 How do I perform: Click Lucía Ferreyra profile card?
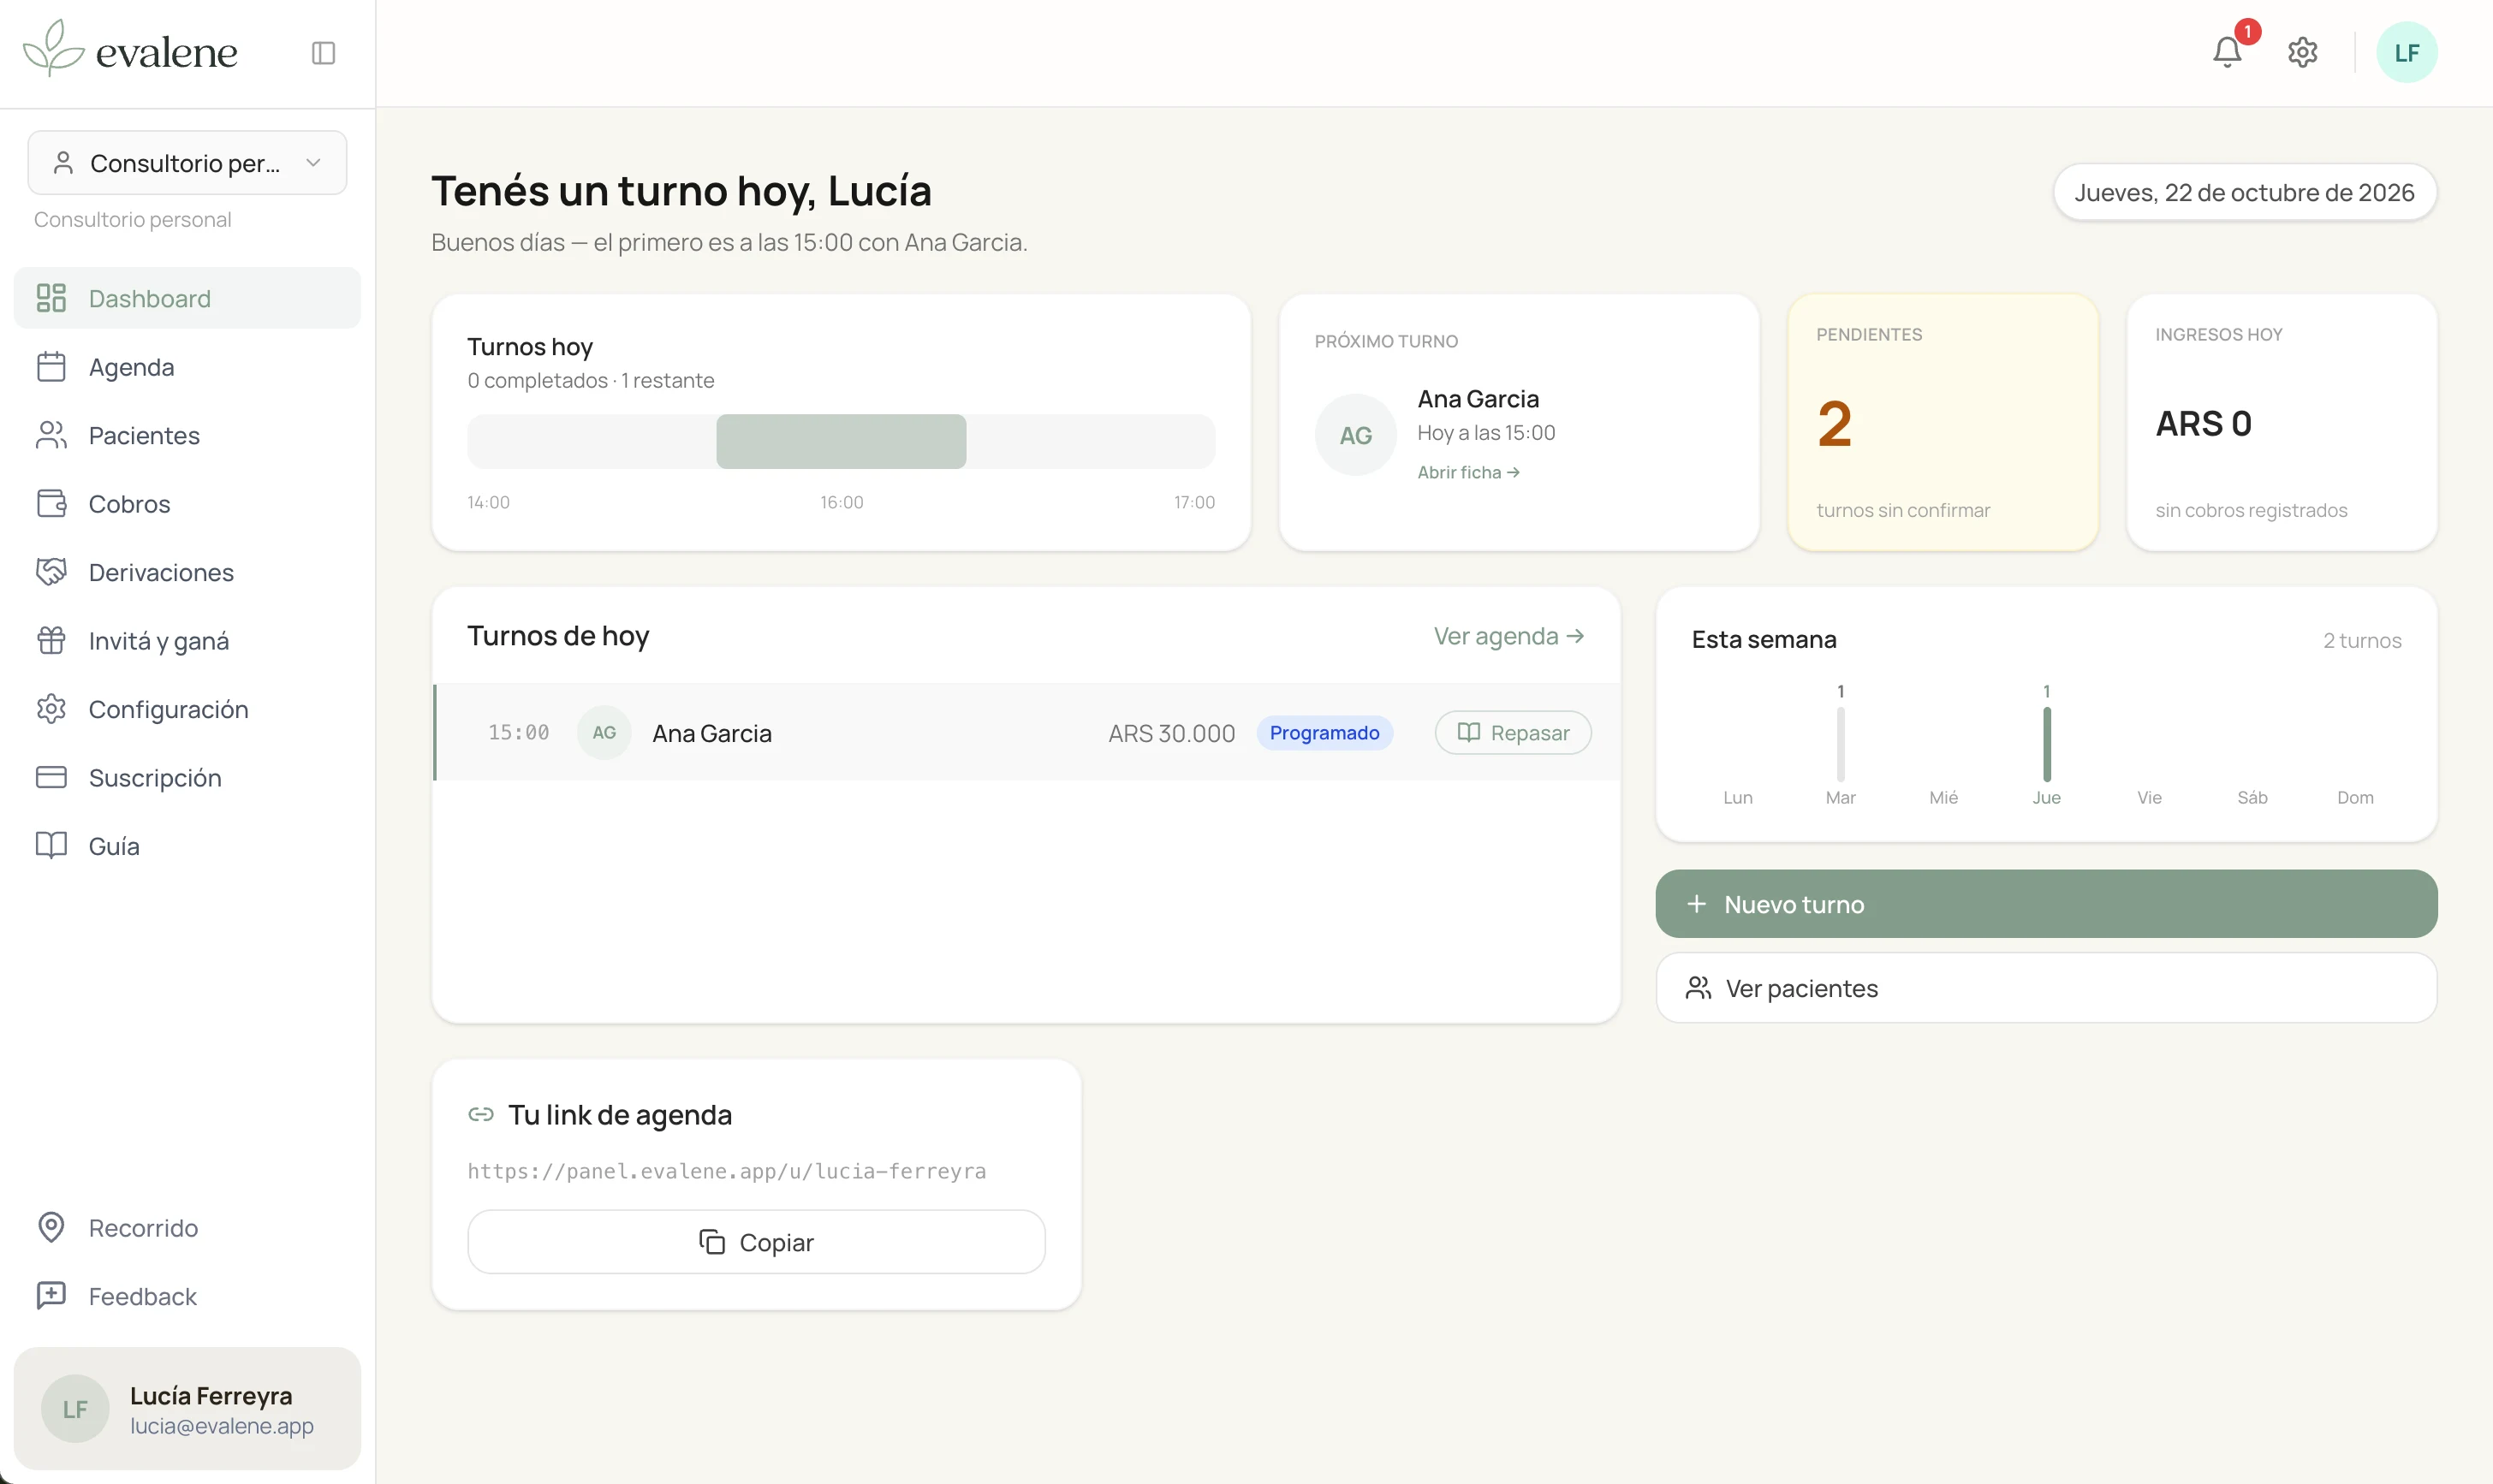click(x=187, y=1409)
